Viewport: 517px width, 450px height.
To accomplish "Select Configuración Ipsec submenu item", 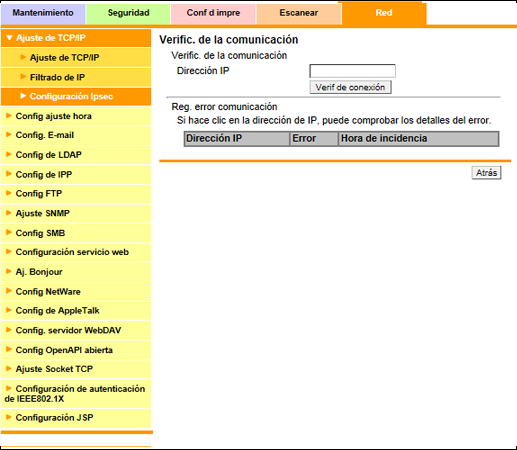I will pyautogui.click(x=76, y=97).
